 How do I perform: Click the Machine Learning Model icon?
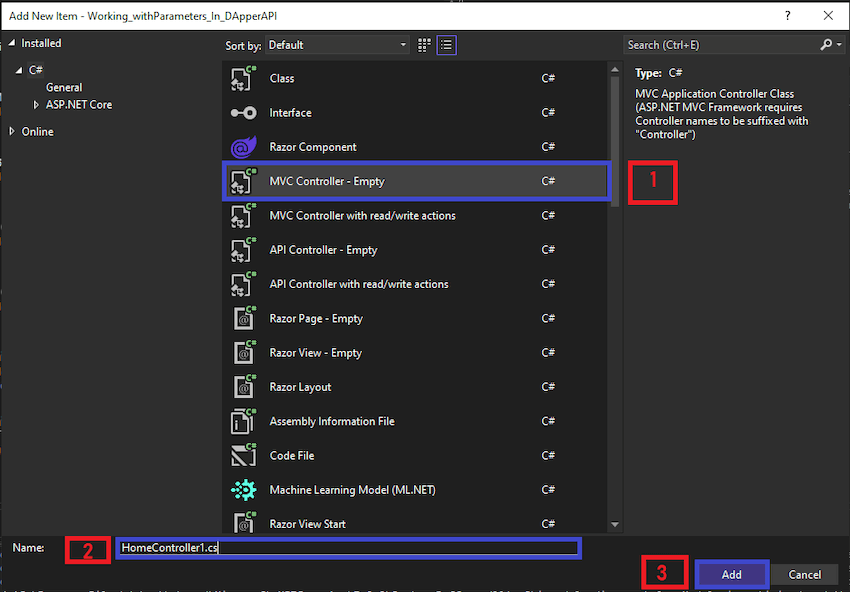click(243, 490)
